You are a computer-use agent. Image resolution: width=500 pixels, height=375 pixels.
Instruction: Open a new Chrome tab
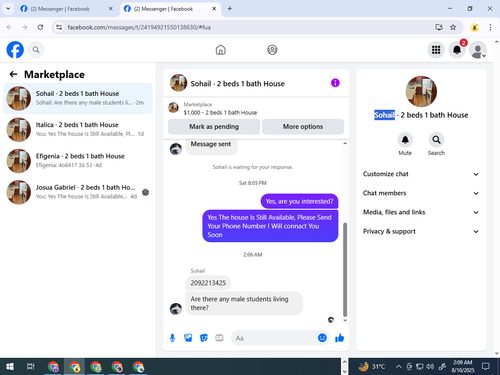click(230, 9)
